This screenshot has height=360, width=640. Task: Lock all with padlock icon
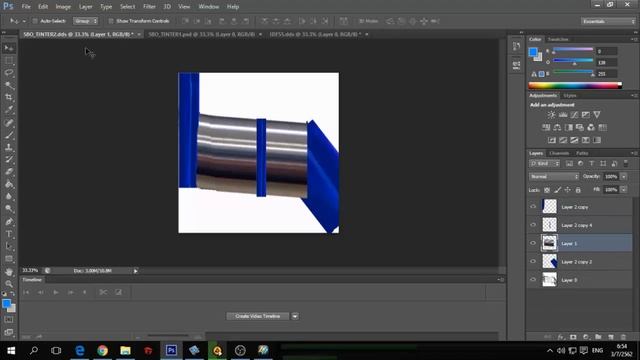coord(578,190)
